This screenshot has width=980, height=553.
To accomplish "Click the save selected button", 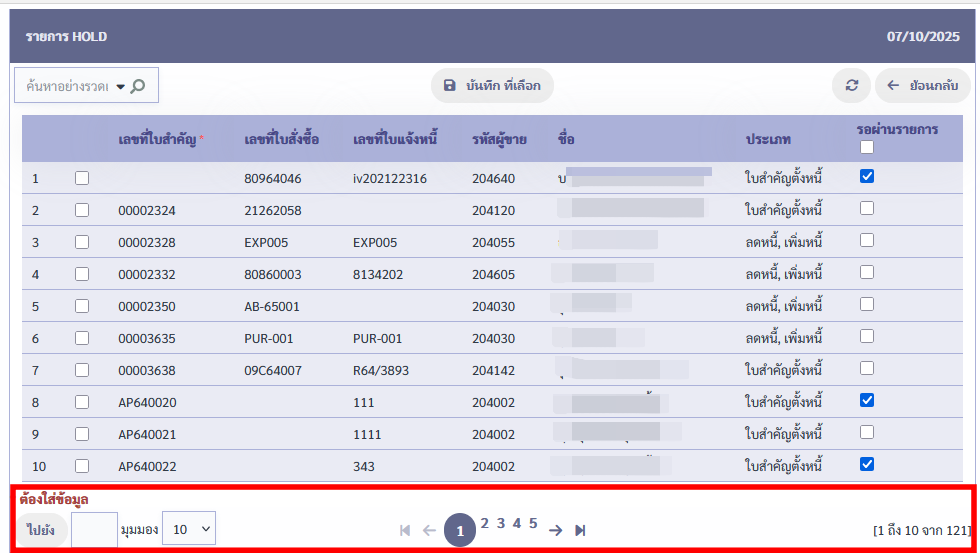I will click(492, 86).
